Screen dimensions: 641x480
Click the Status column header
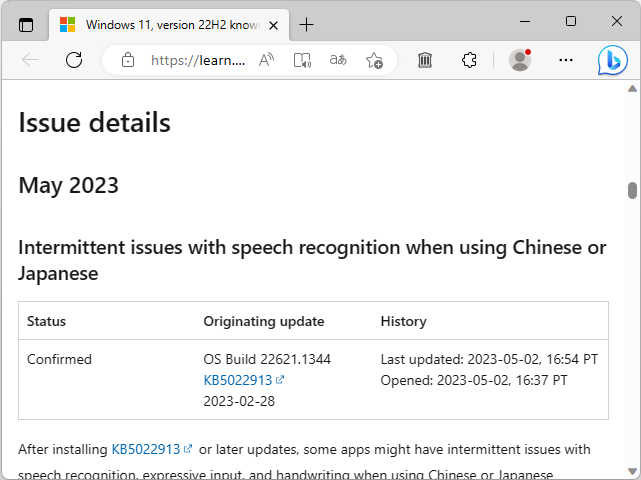tap(46, 321)
